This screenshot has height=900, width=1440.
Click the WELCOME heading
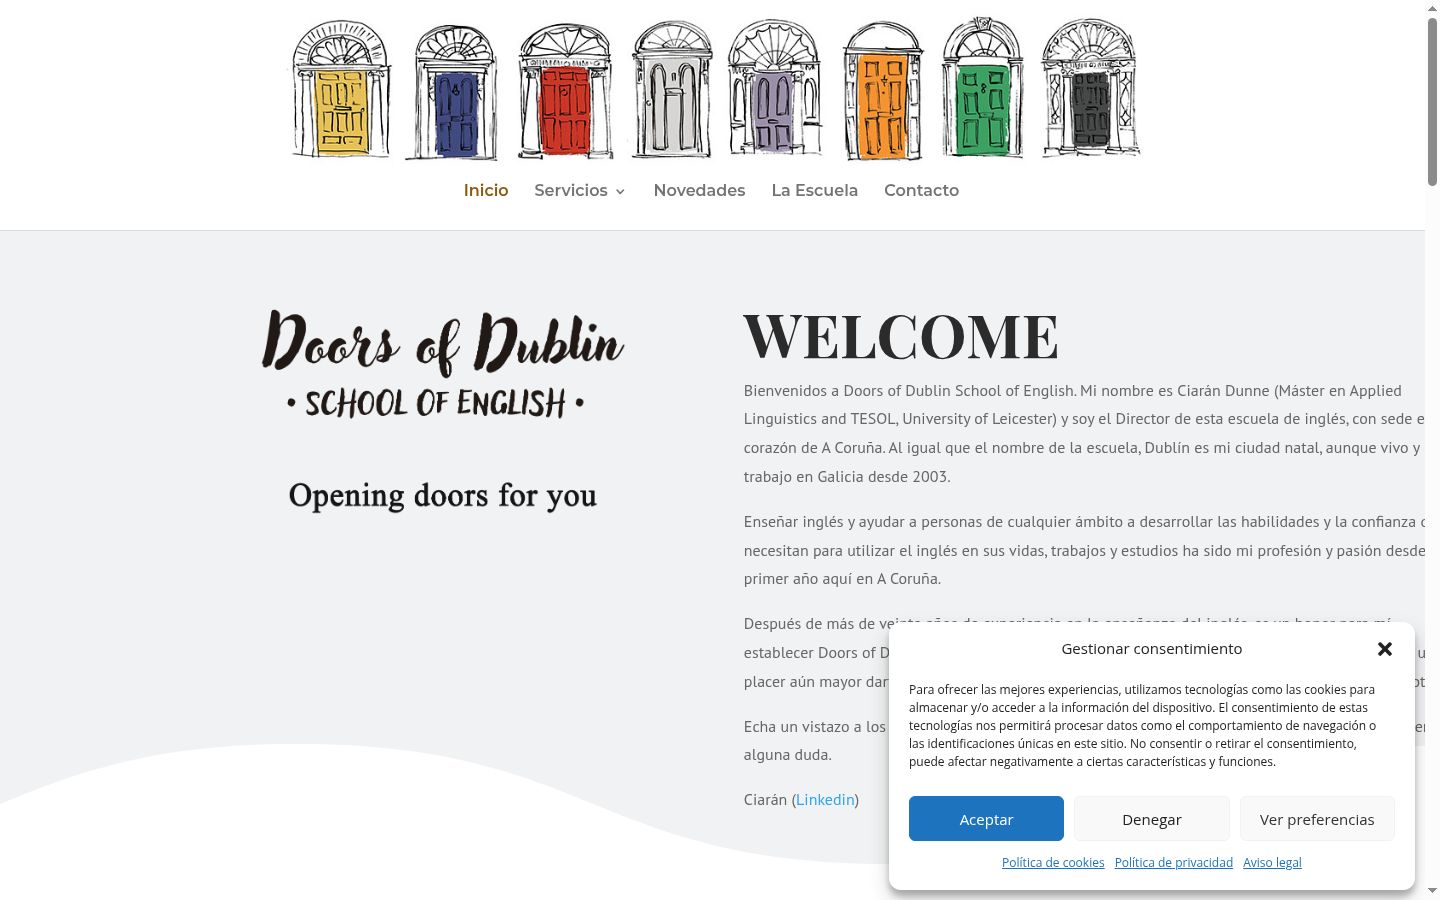click(901, 336)
